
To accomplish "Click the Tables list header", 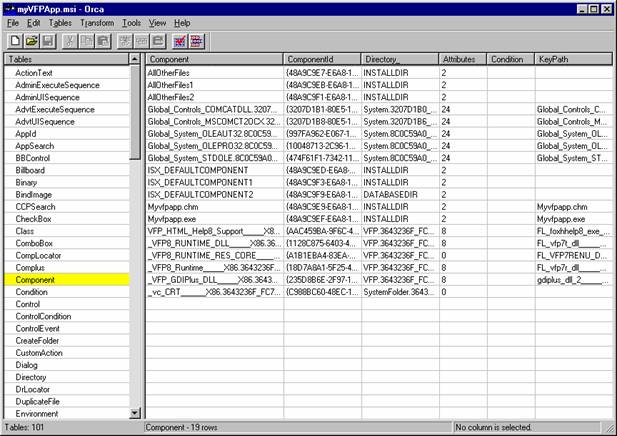I will 67,59.
